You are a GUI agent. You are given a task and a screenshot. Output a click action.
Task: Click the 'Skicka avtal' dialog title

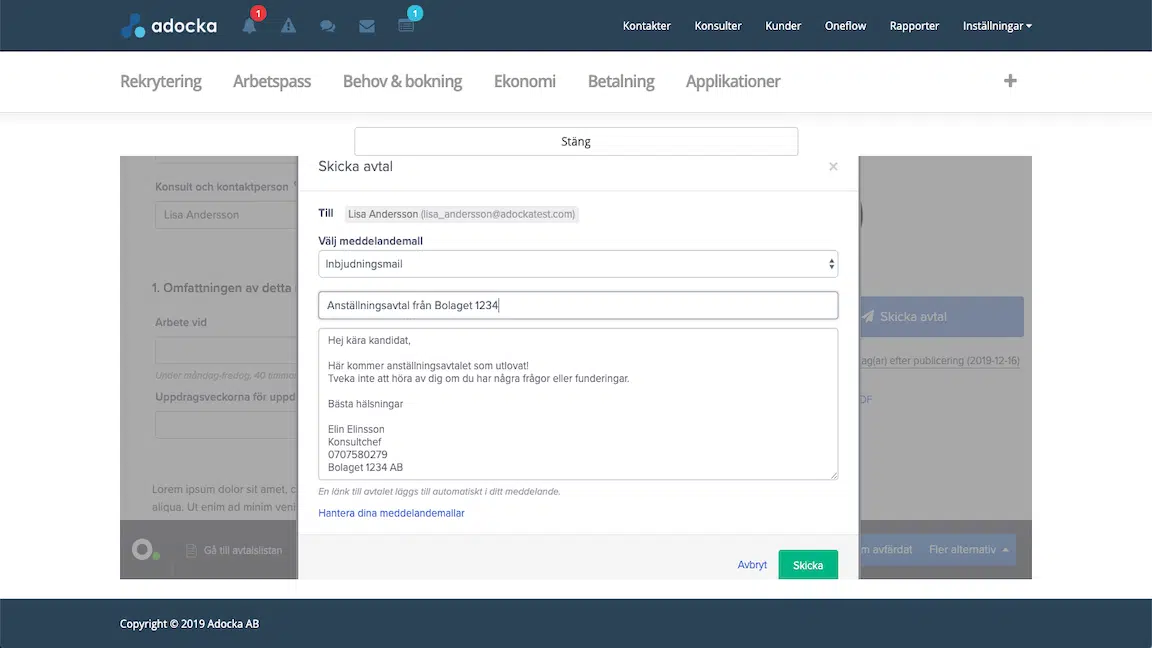(x=356, y=166)
